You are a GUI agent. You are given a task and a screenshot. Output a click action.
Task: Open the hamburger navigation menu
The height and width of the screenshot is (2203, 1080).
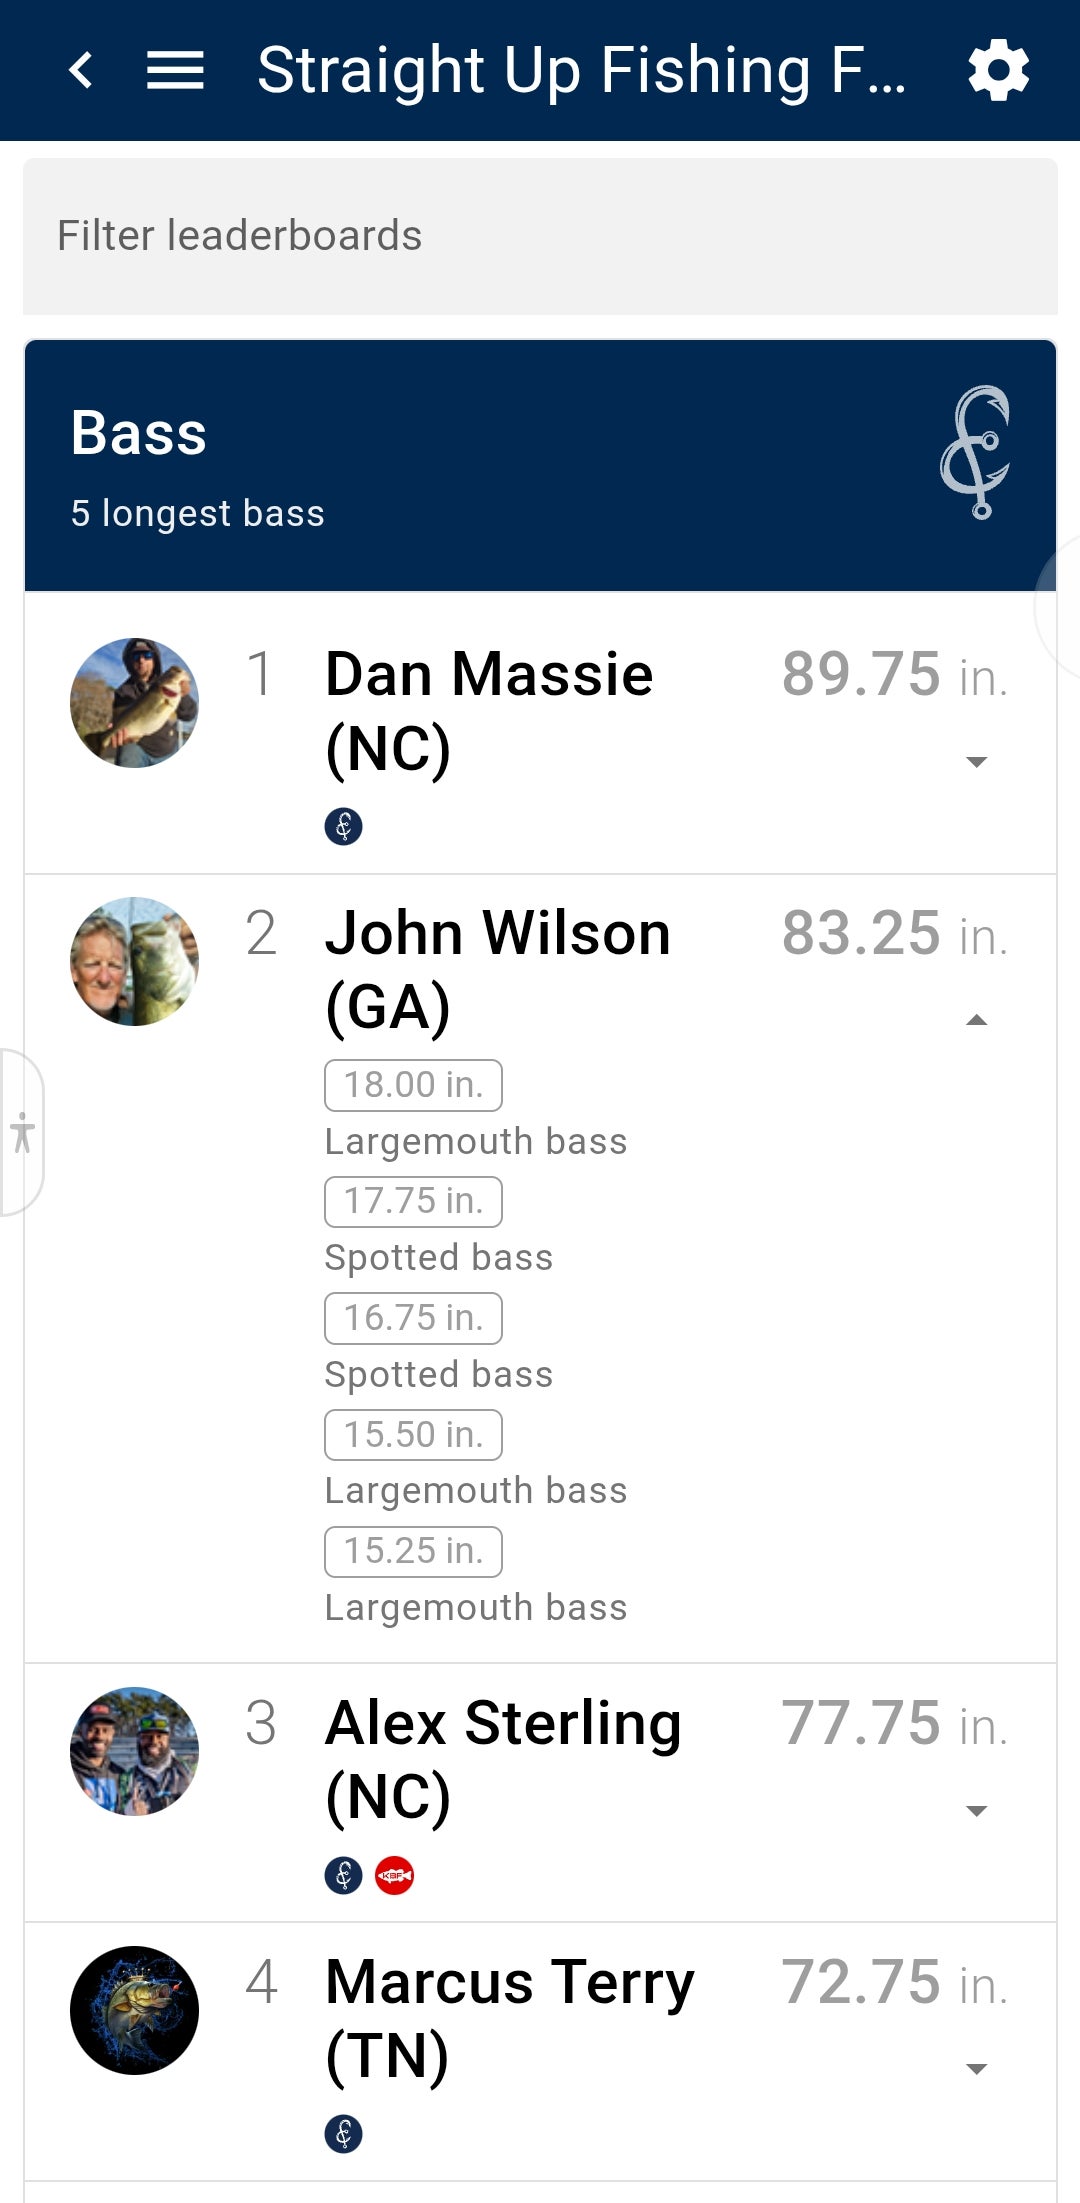(175, 70)
